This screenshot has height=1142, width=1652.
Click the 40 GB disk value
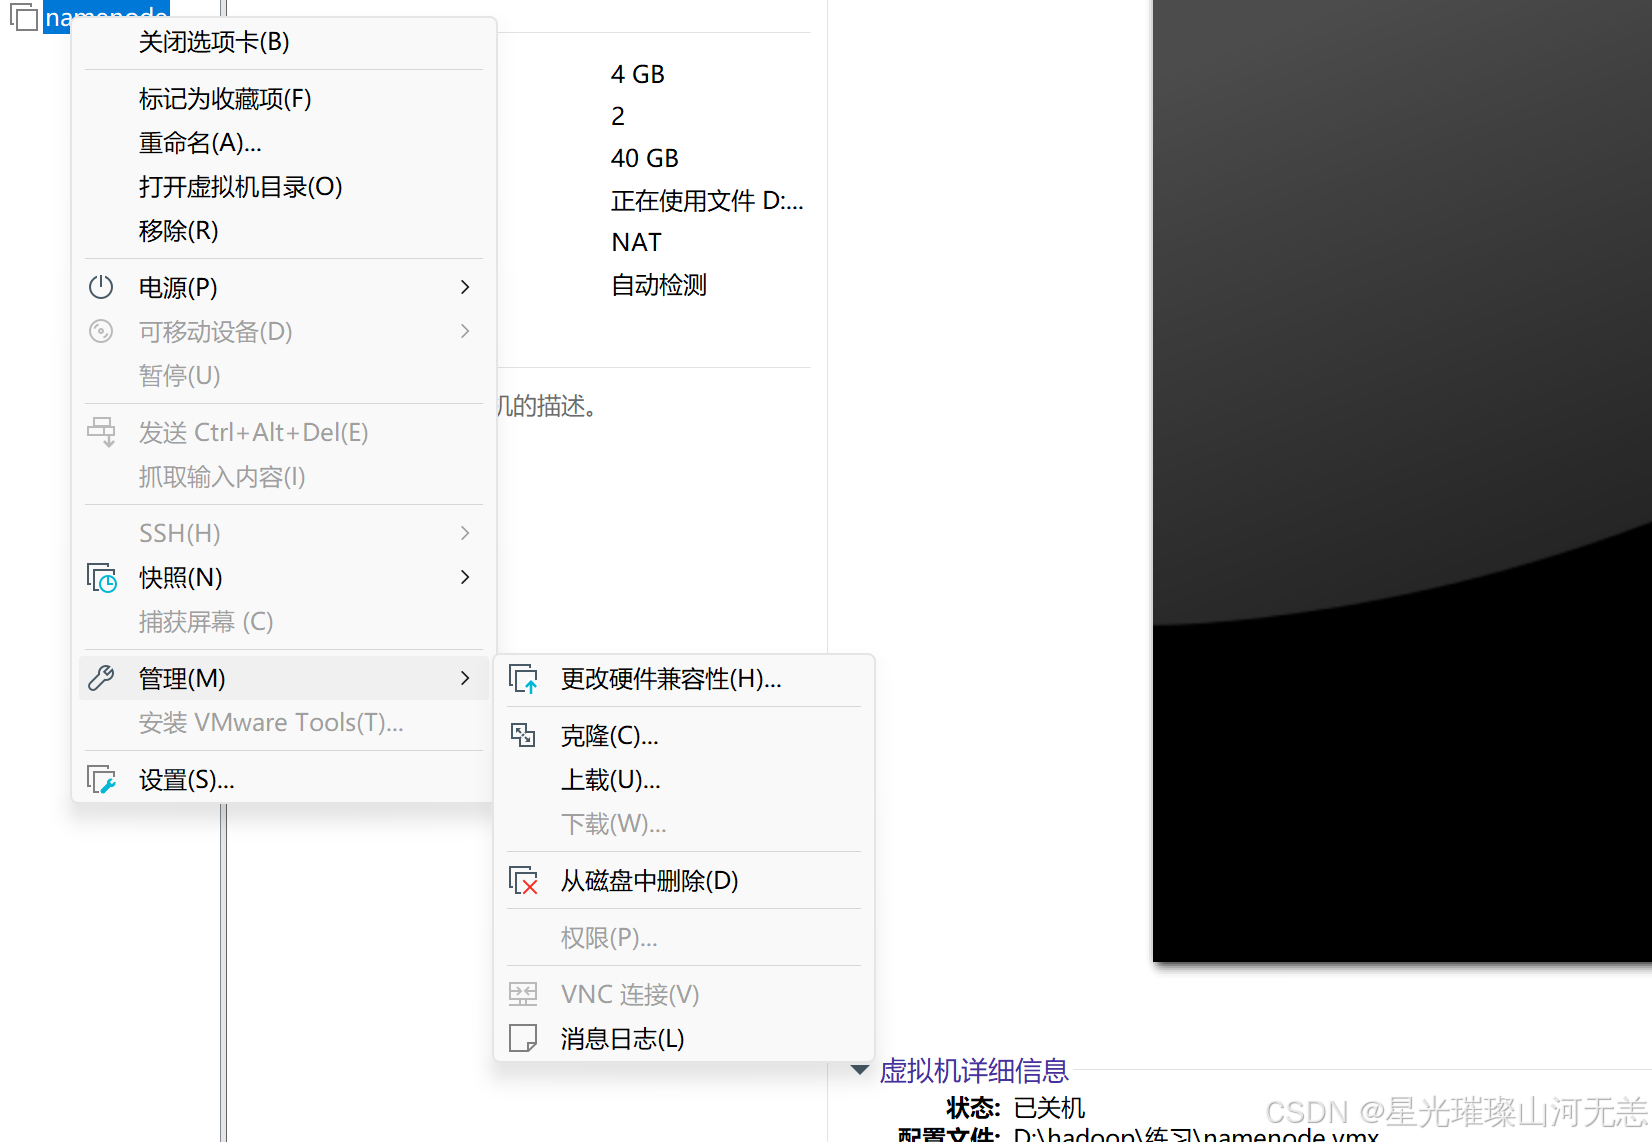645,158
